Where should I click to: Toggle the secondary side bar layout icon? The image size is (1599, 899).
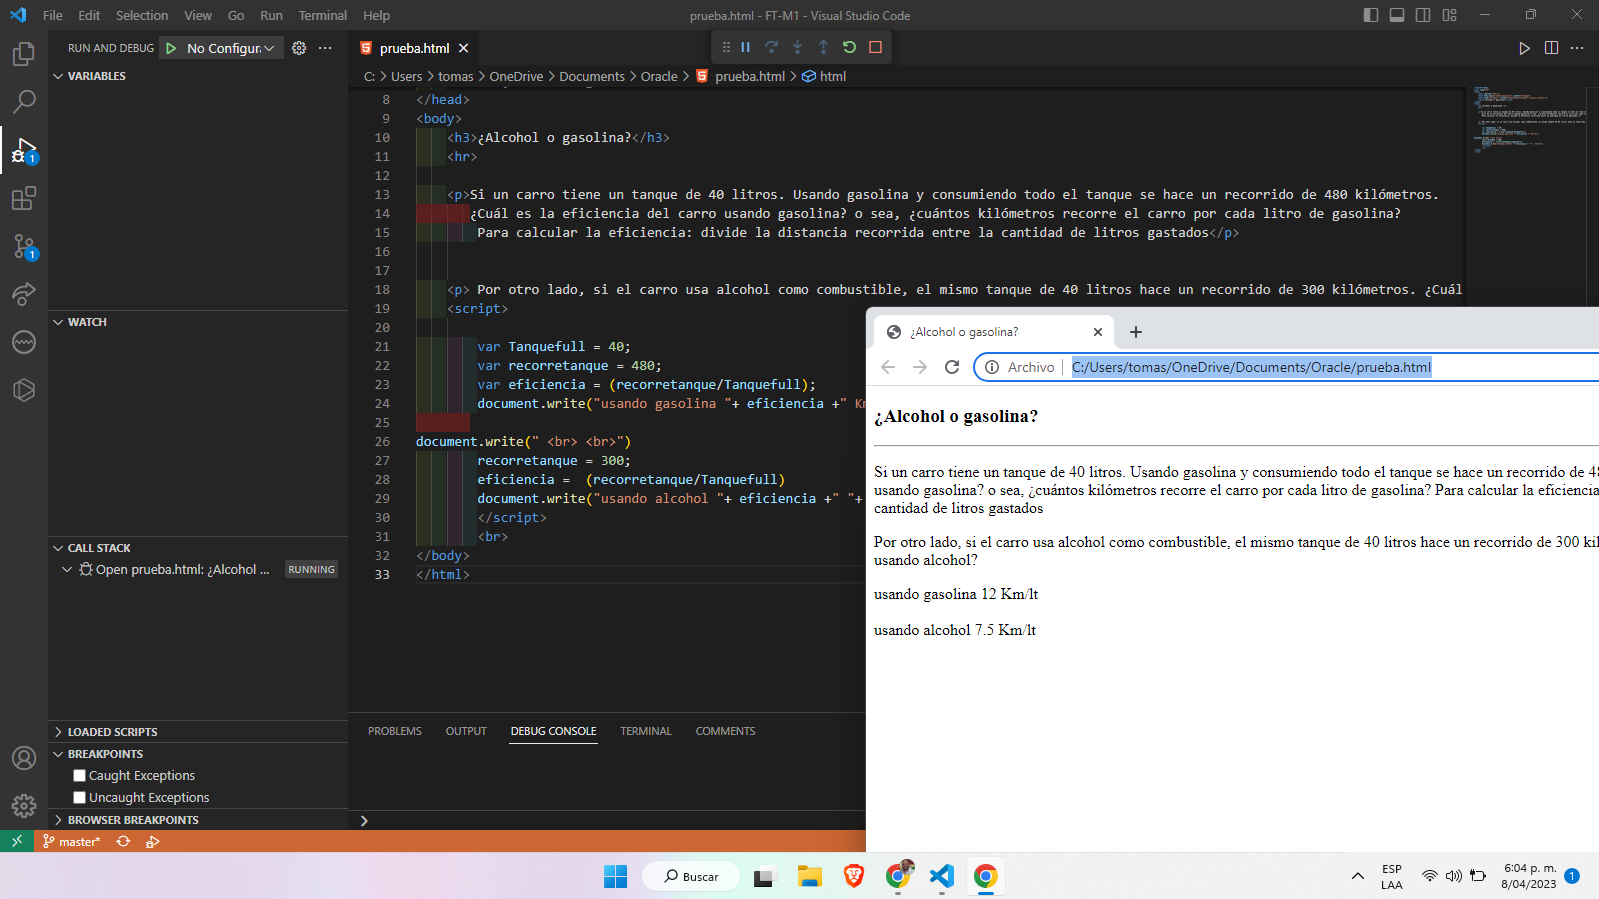[x=1423, y=15]
